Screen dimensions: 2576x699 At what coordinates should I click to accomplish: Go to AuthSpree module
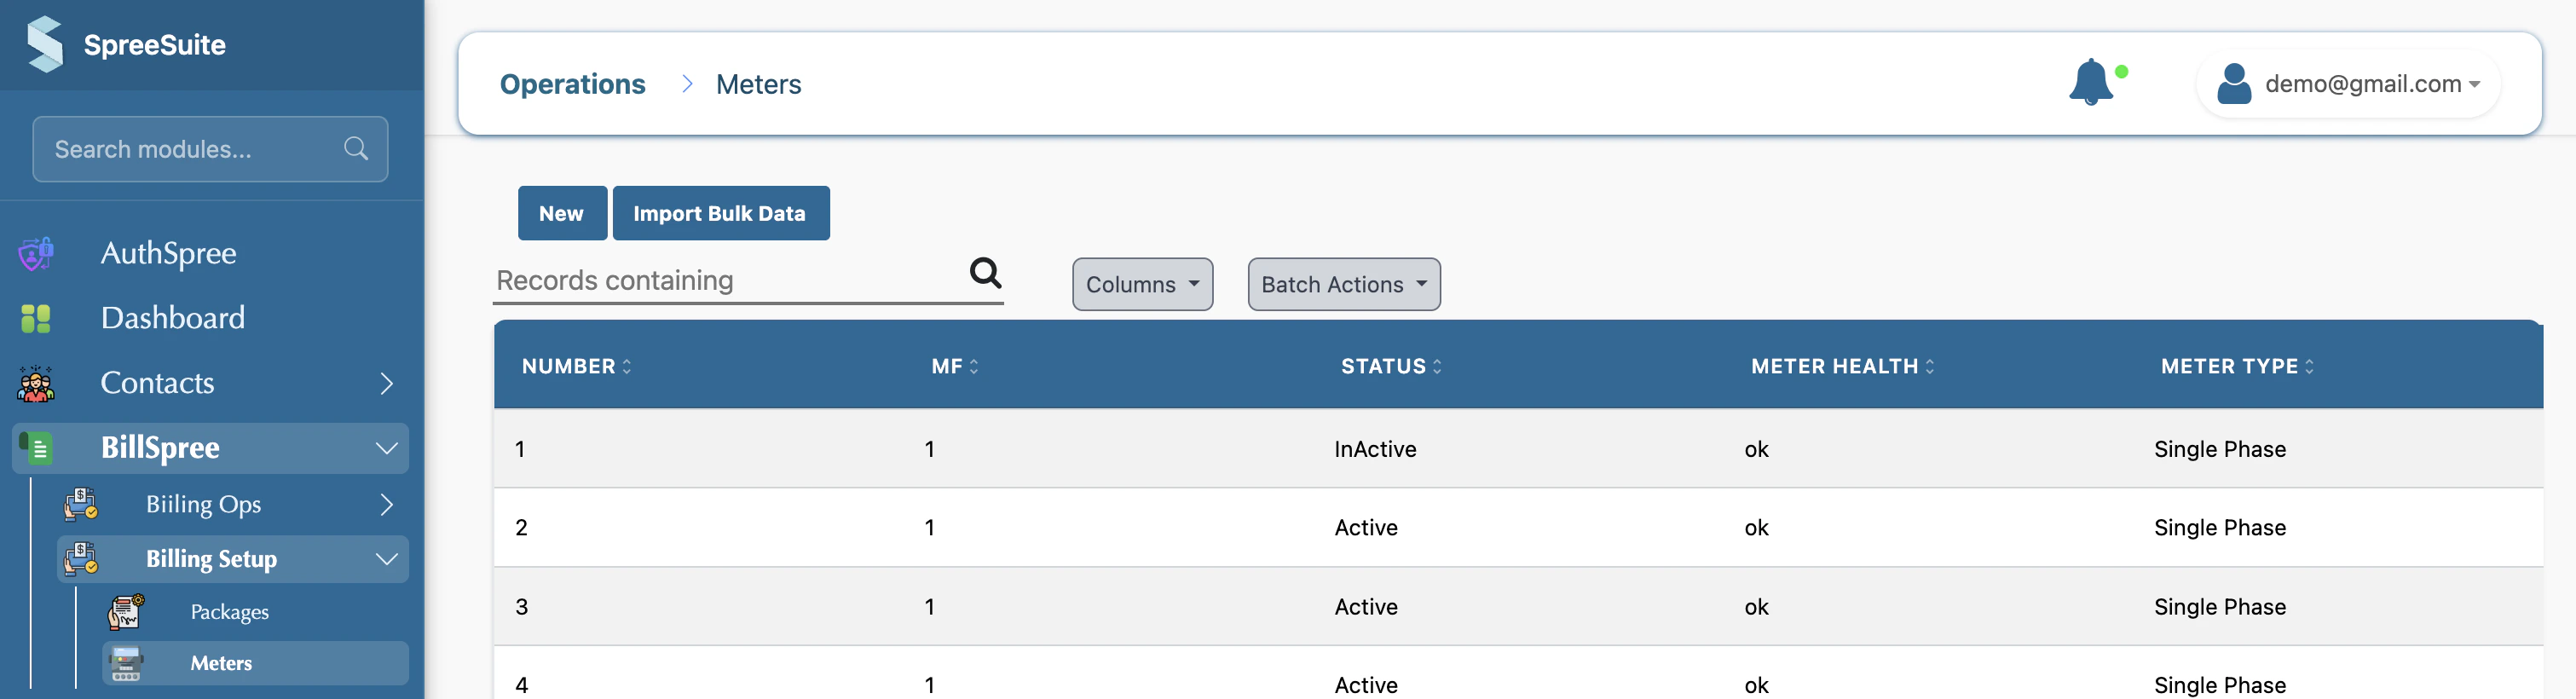(x=168, y=254)
